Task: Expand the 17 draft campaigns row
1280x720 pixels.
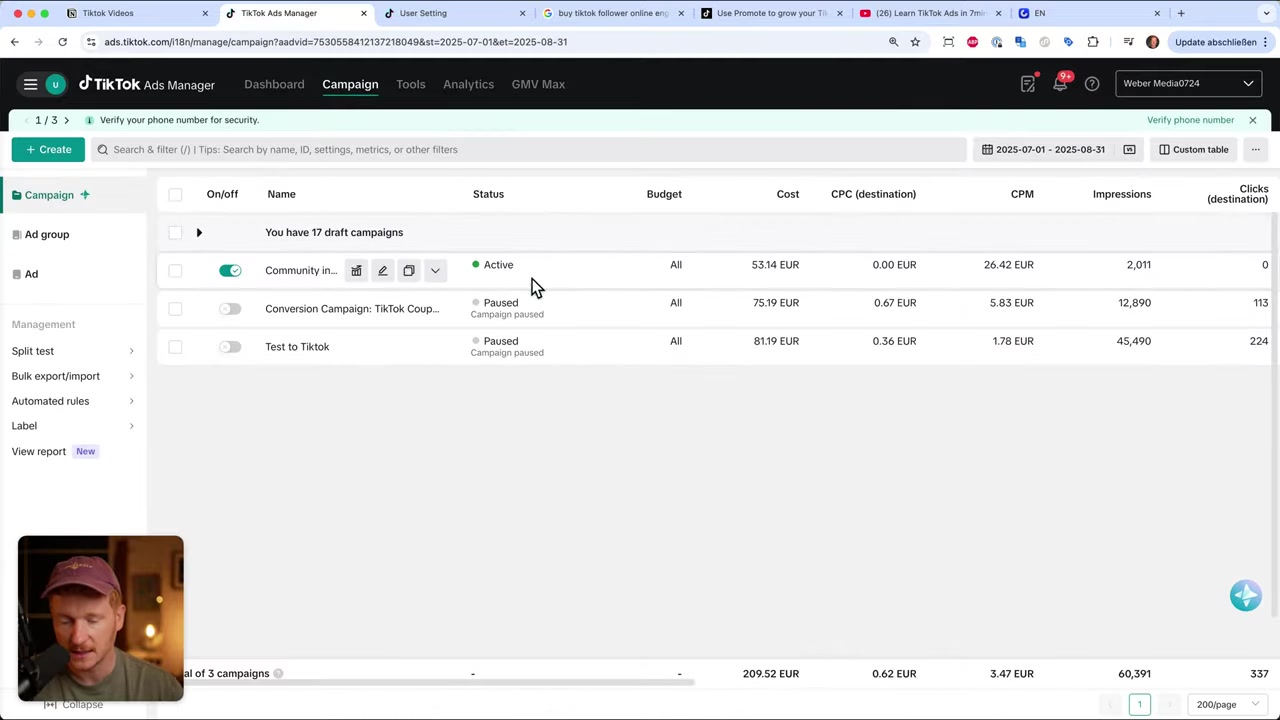Action: [199, 233]
